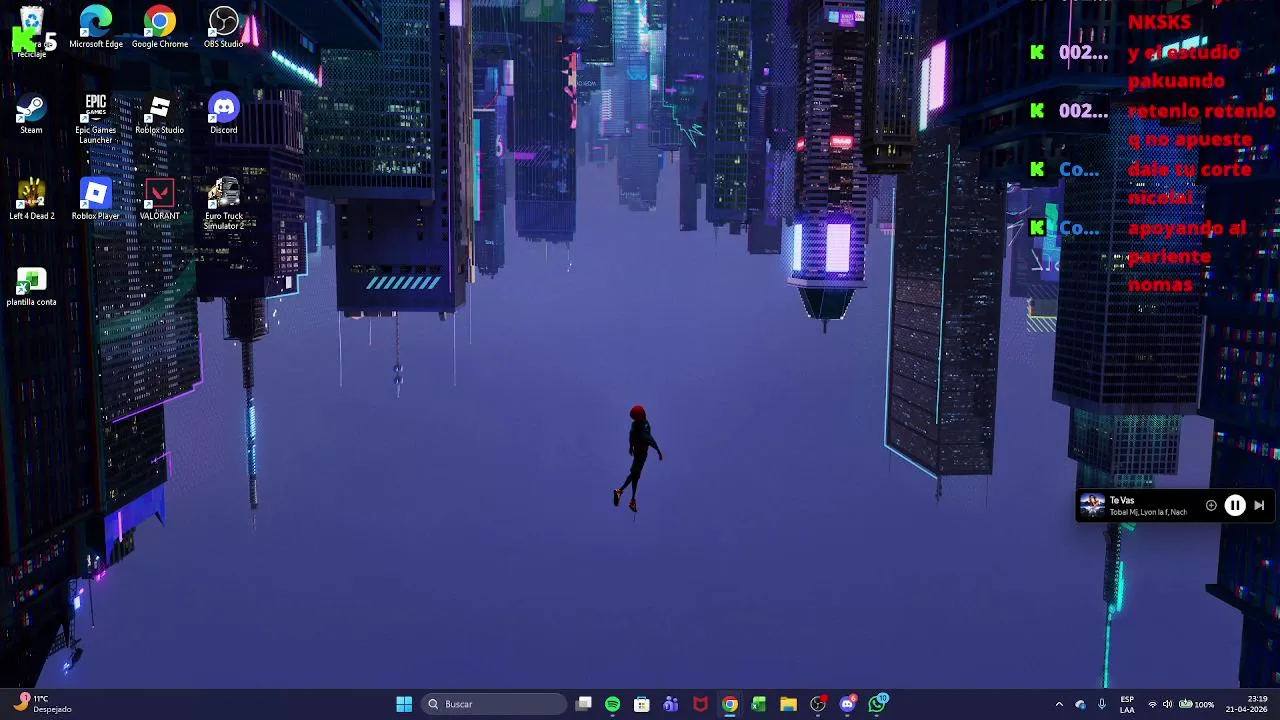Open the volume control in tray
This screenshot has height=720, width=1280.
click(1167, 704)
